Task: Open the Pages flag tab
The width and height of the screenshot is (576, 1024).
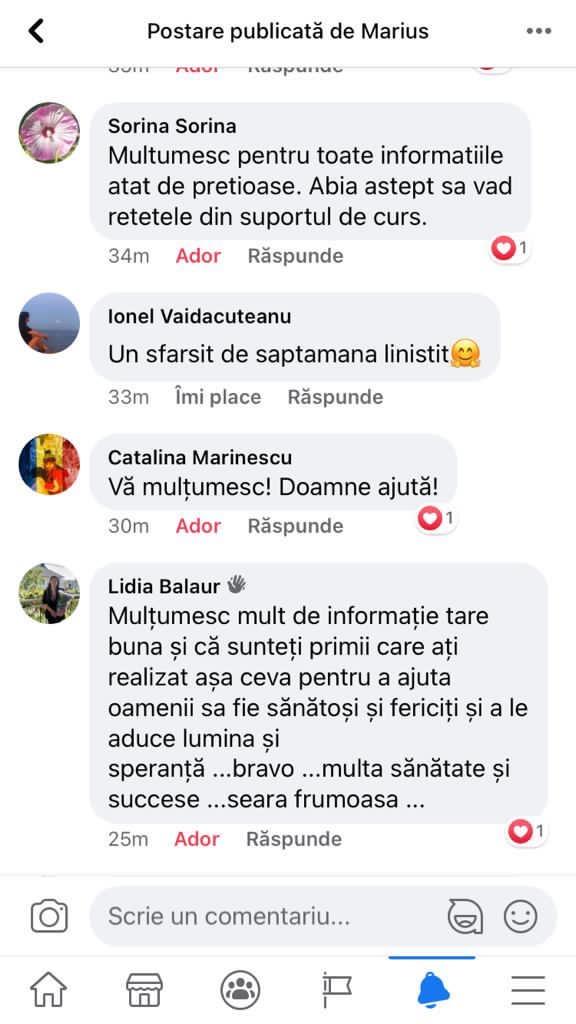Action: (336, 990)
